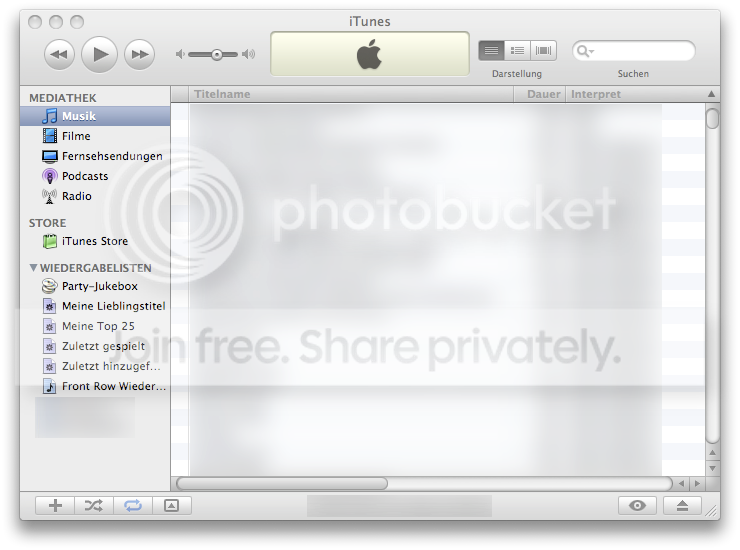Click the purple Podcasts icon
Viewport: 740px width, 550px height.
(50, 176)
